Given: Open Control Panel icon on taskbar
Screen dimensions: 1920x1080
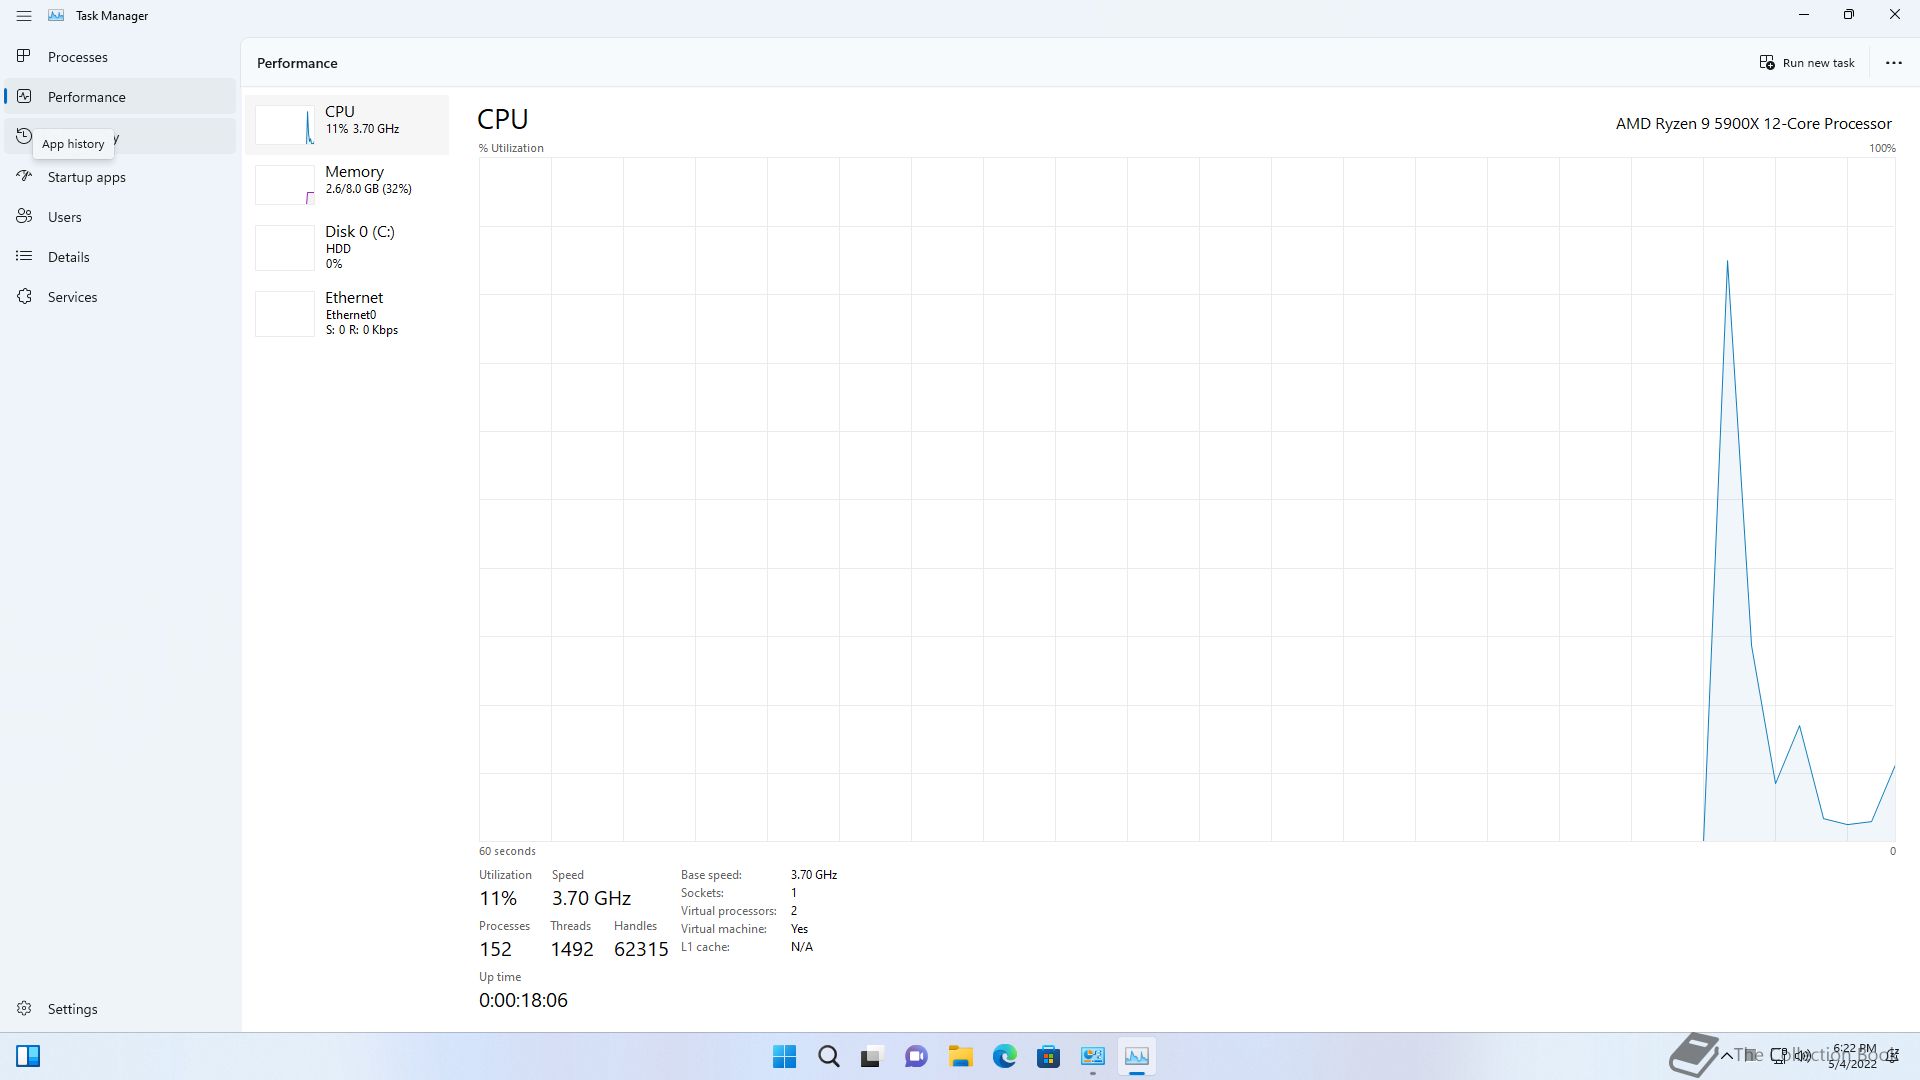Looking at the screenshot, I should click(1092, 1056).
